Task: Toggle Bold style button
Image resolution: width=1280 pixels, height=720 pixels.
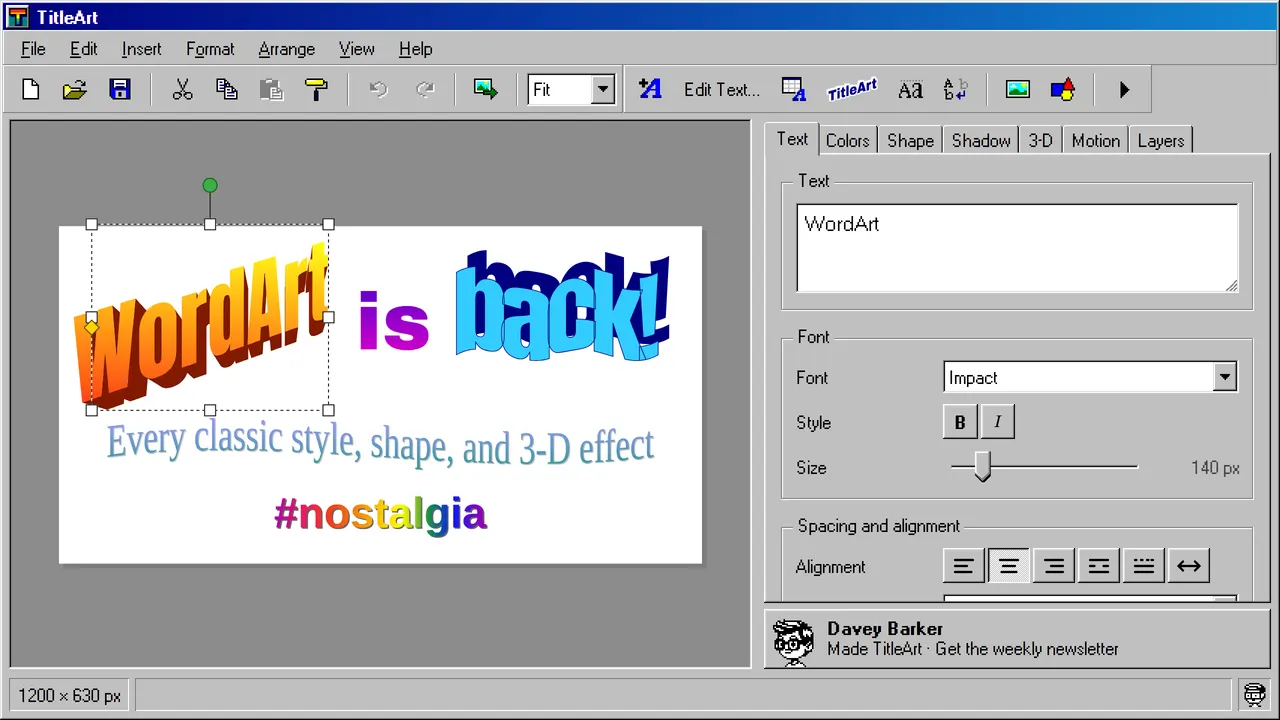Action: point(960,422)
